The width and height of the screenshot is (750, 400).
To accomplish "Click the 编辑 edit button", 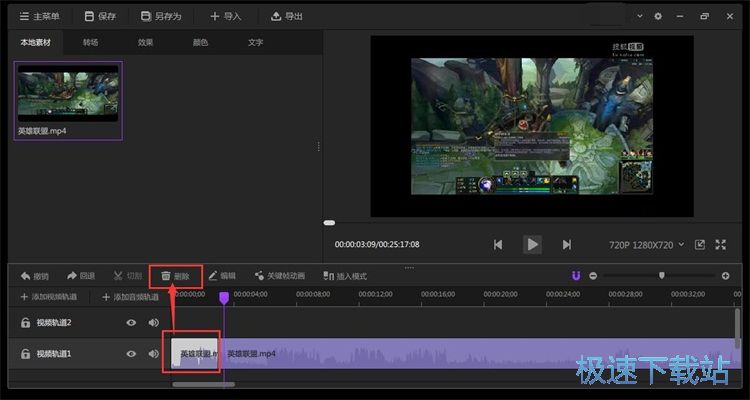I will 222,276.
